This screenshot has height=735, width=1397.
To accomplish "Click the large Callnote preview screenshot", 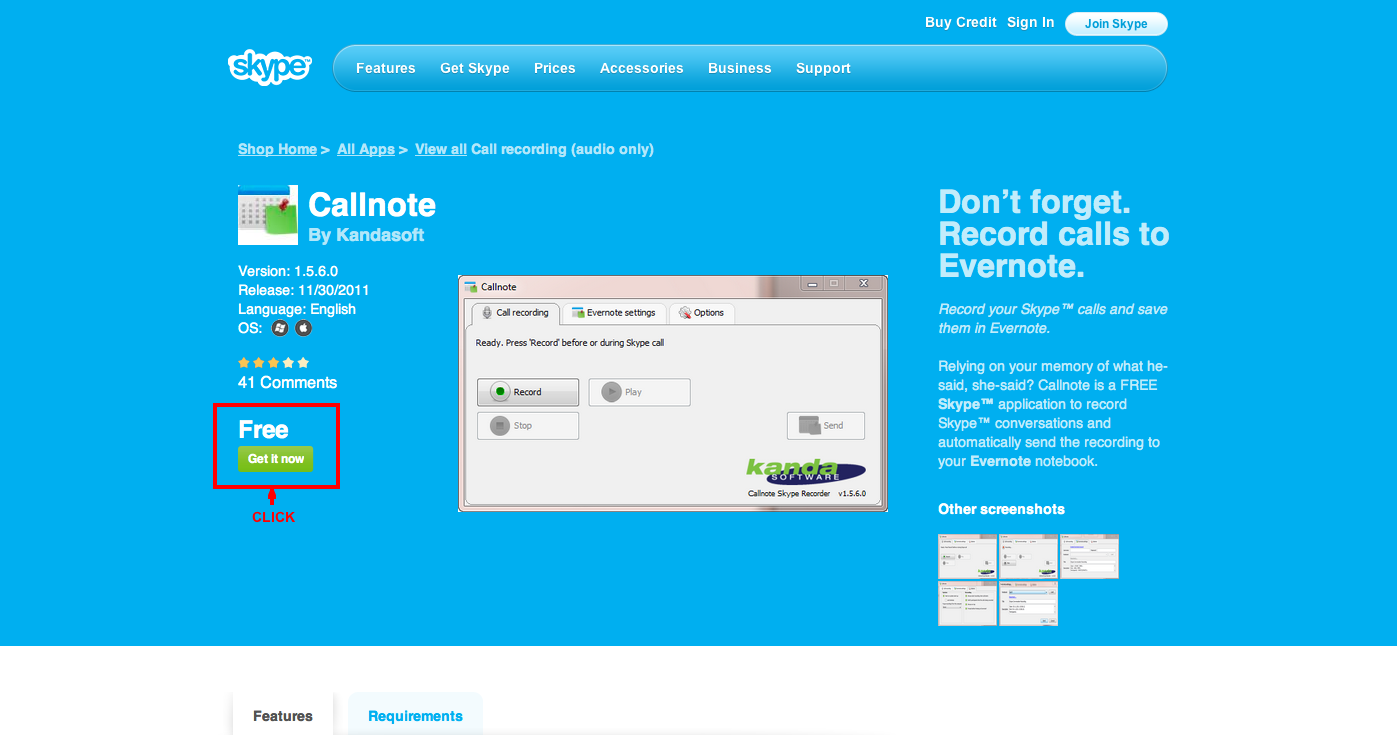I will (673, 393).
